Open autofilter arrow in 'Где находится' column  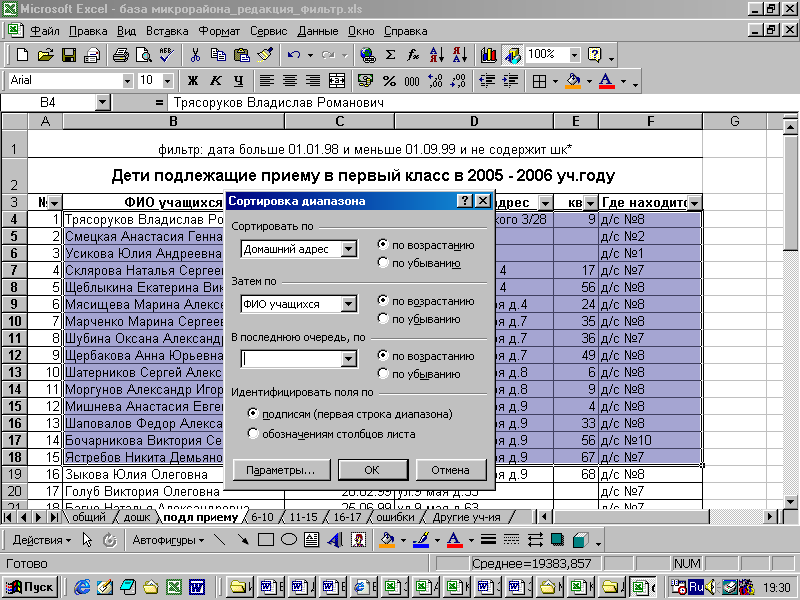click(694, 203)
